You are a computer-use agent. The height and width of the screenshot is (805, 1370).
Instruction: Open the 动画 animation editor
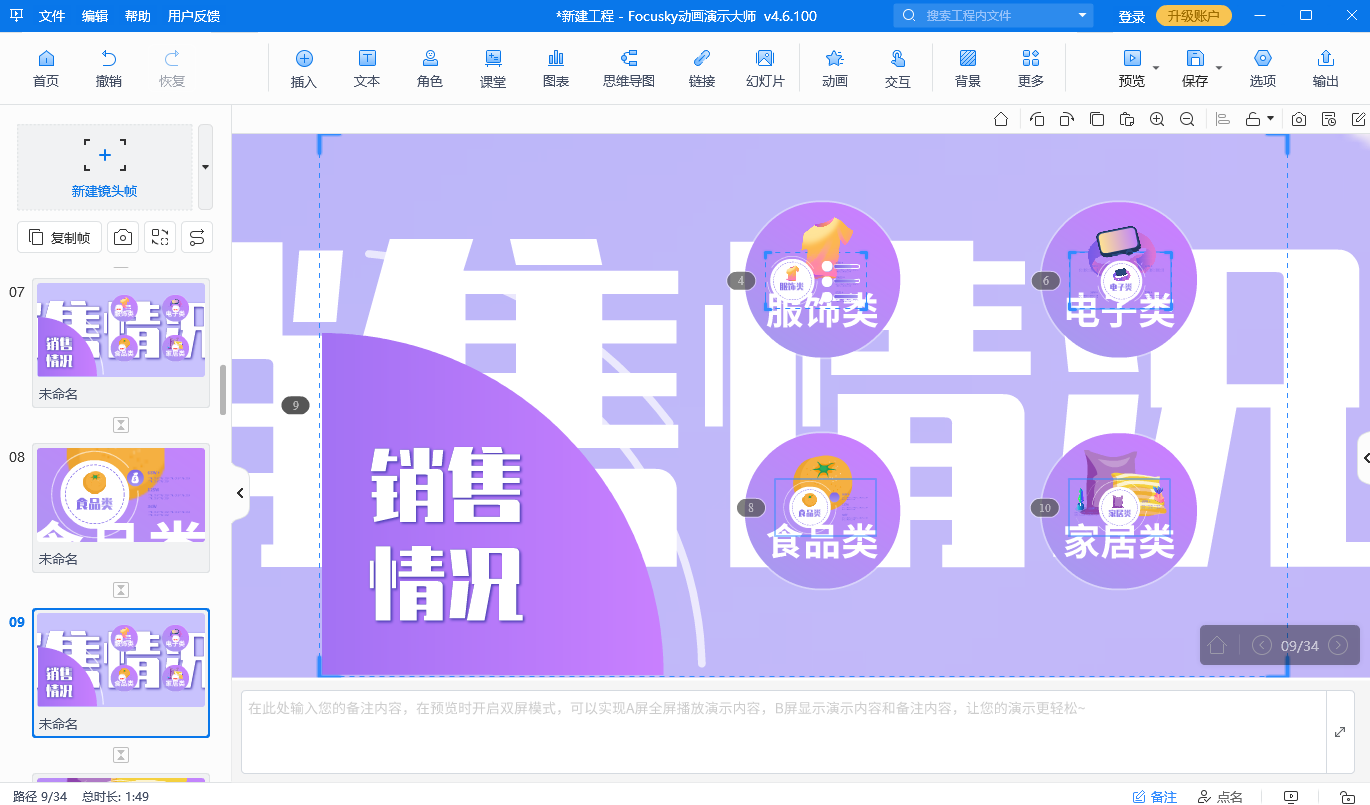coord(835,69)
